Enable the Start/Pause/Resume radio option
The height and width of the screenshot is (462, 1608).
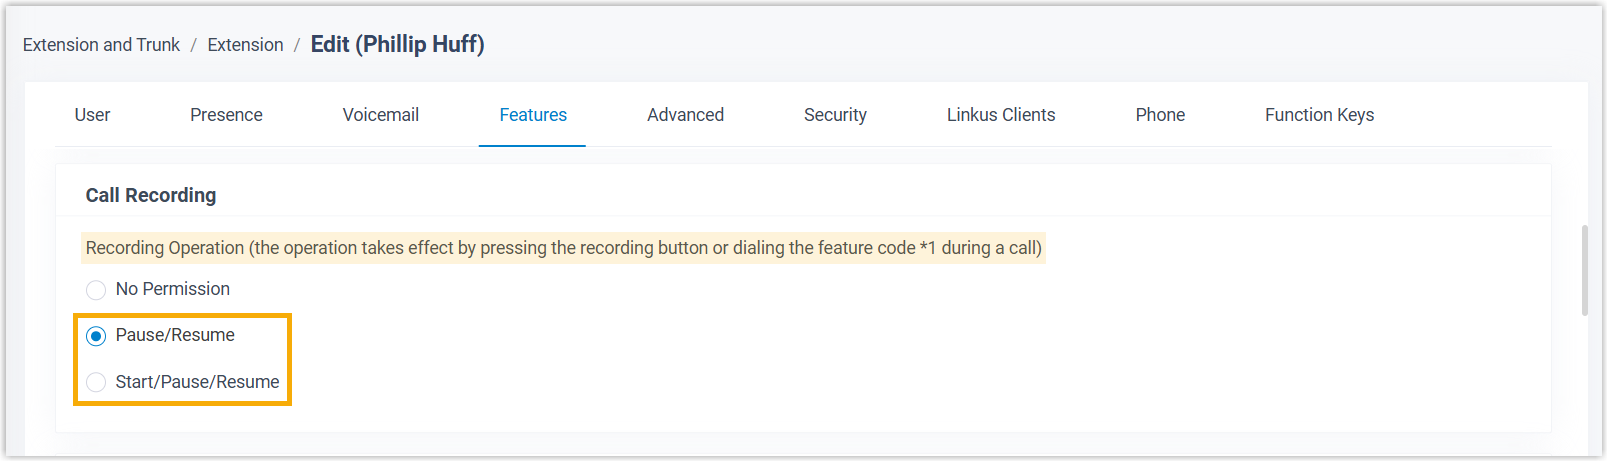pos(96,382)
